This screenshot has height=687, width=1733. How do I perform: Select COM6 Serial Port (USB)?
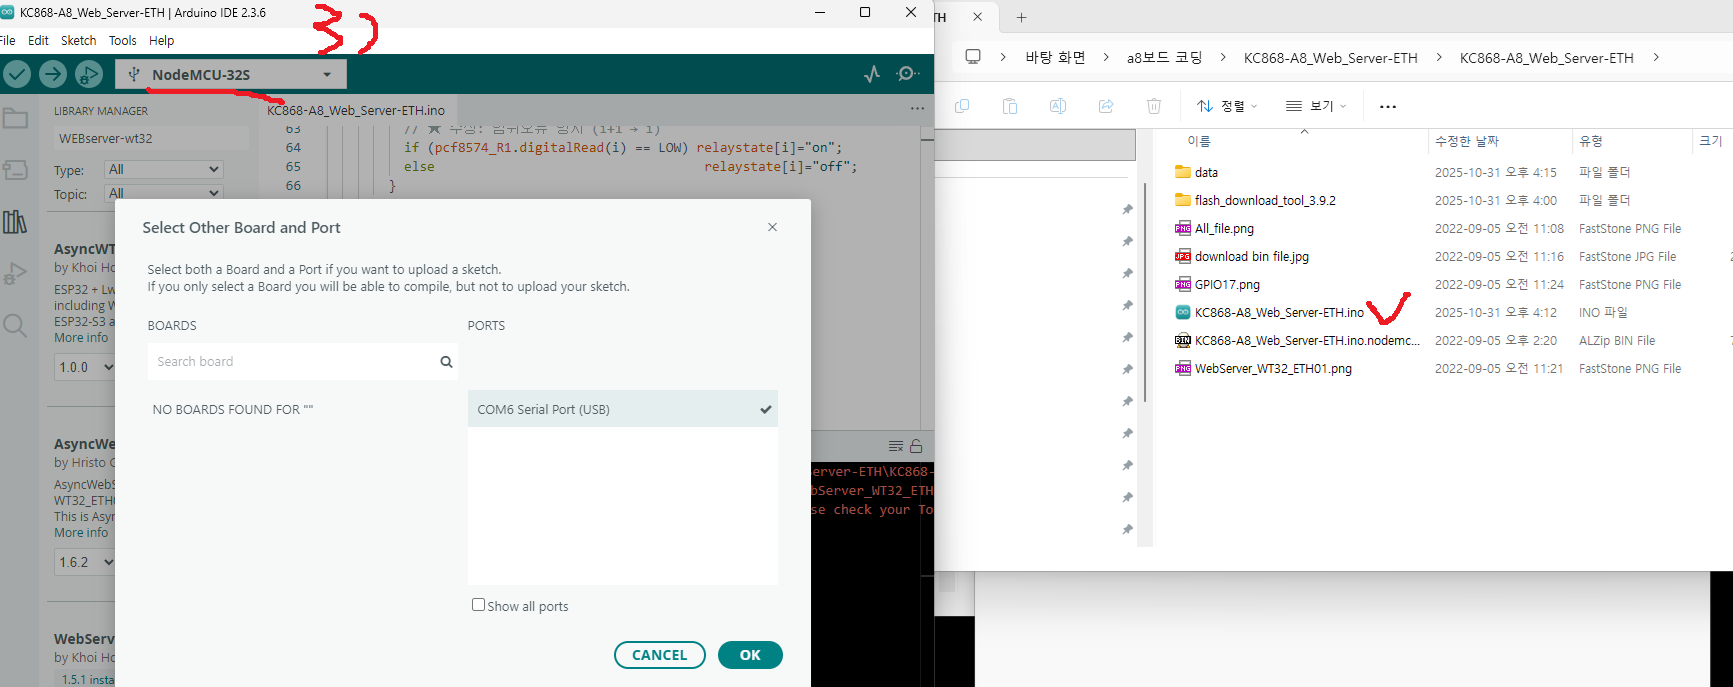point(622,409)
